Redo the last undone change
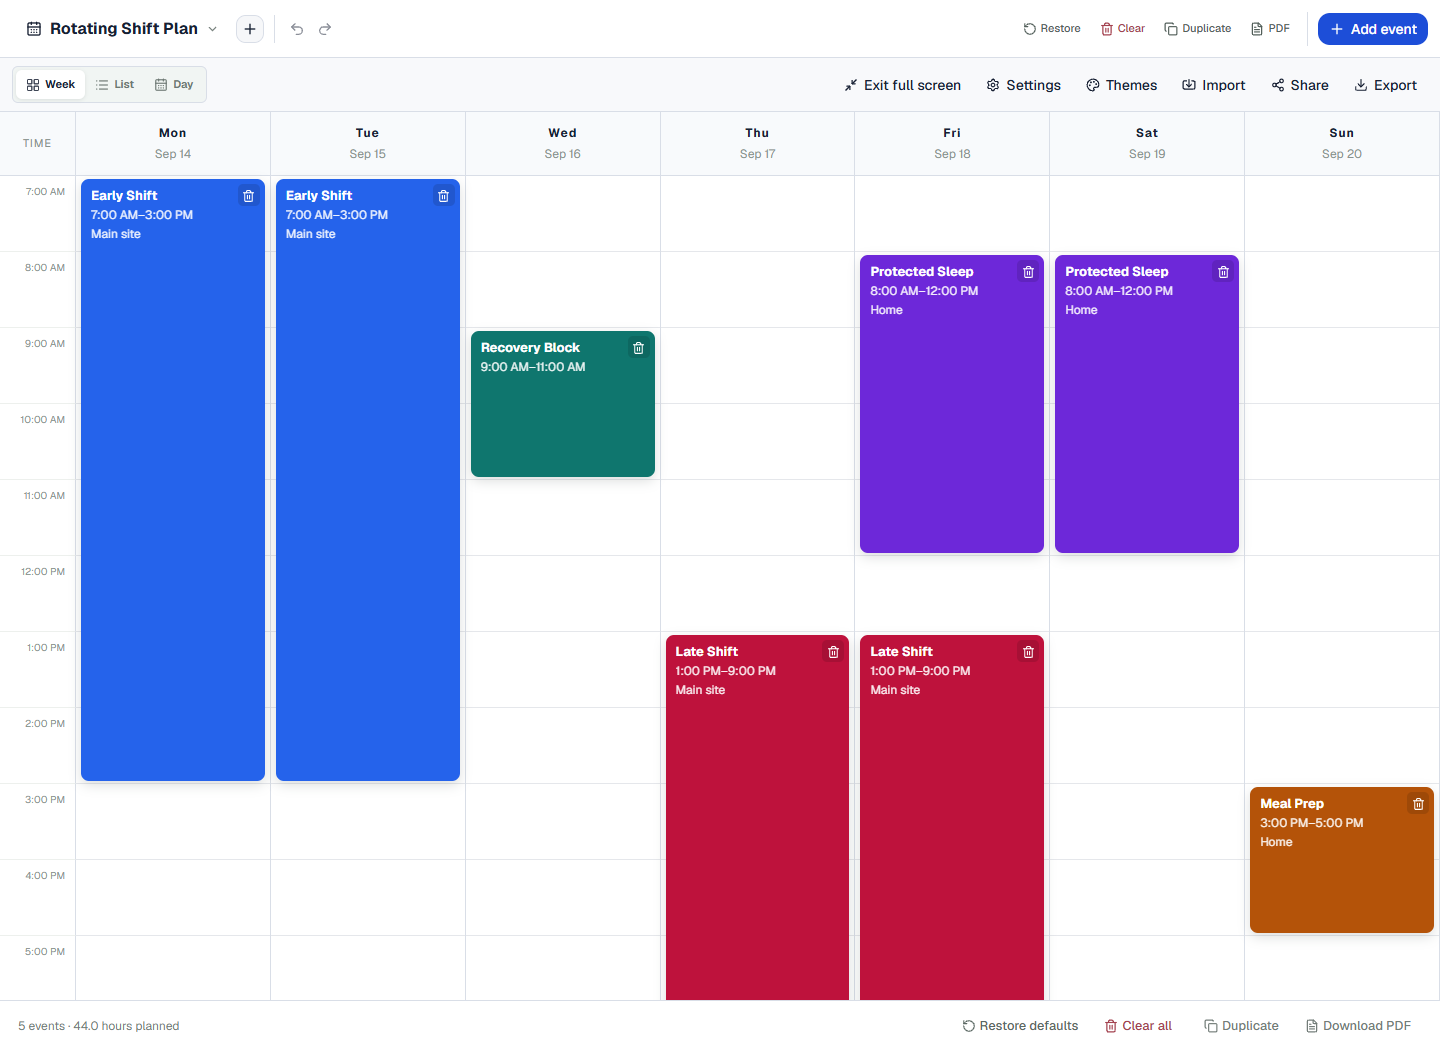Screen dimensions: 1440x1050 [325, 29]
